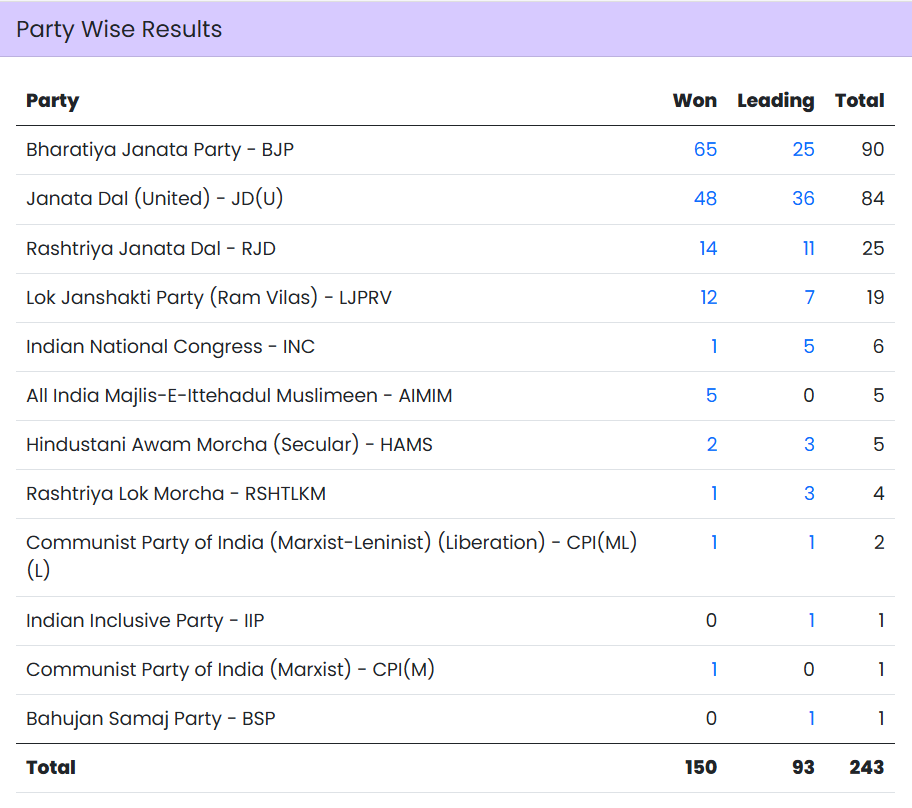Click HAMS won count 2
This screenshot has width=912, height=808.
pos(711,444)
